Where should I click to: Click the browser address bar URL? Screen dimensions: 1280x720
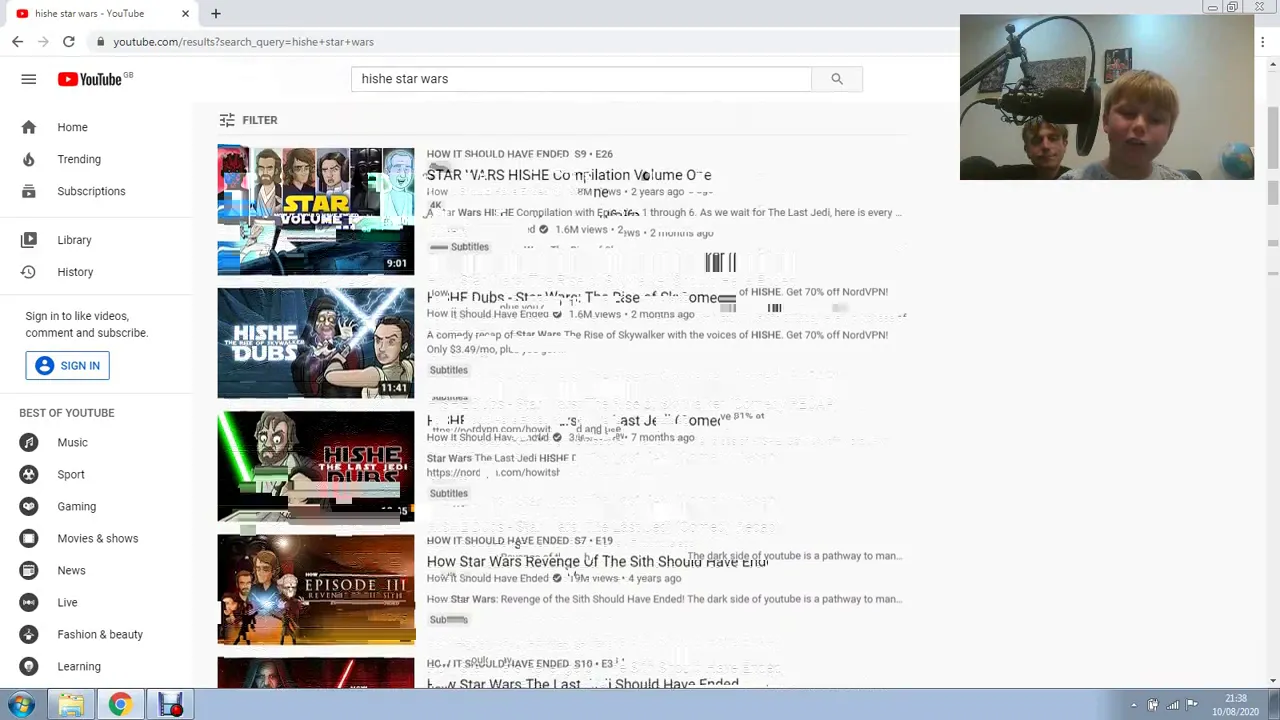pos(243,42)
